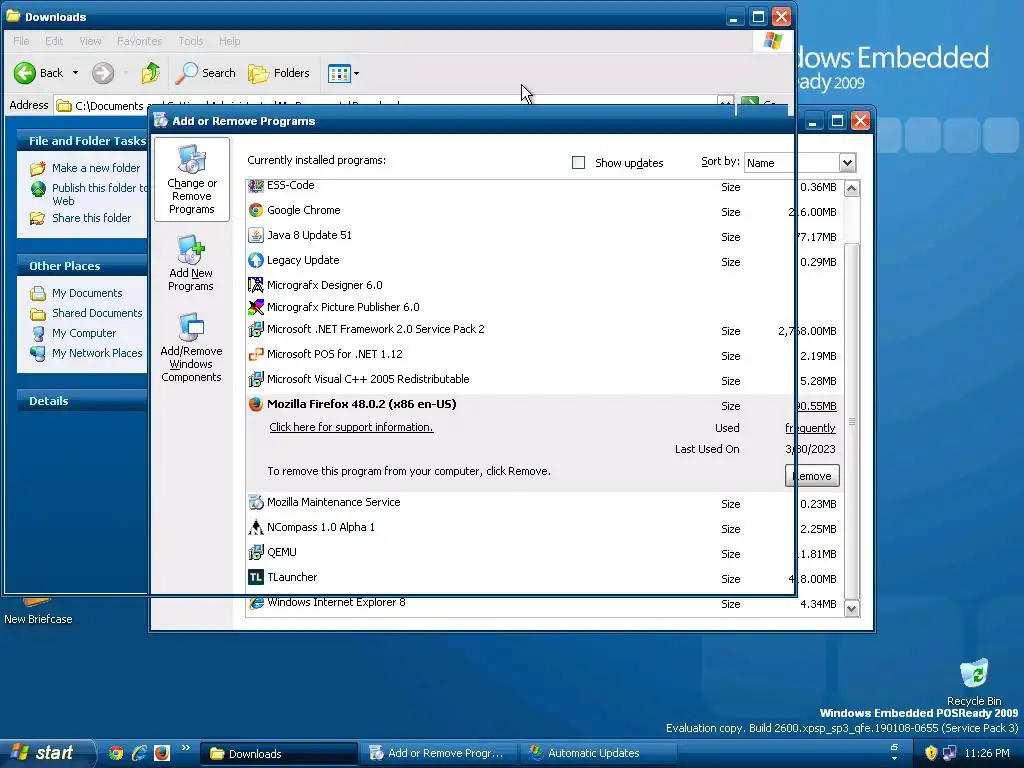Open Add/Remove Windows Components
The image size is (1024, 768).
[x=191, y=347]
